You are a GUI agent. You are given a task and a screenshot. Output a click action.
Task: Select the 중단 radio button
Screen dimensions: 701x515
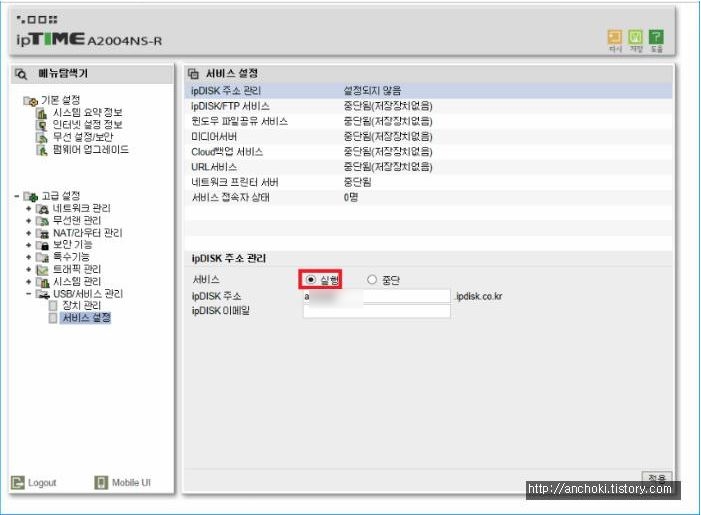pos(372,279)
